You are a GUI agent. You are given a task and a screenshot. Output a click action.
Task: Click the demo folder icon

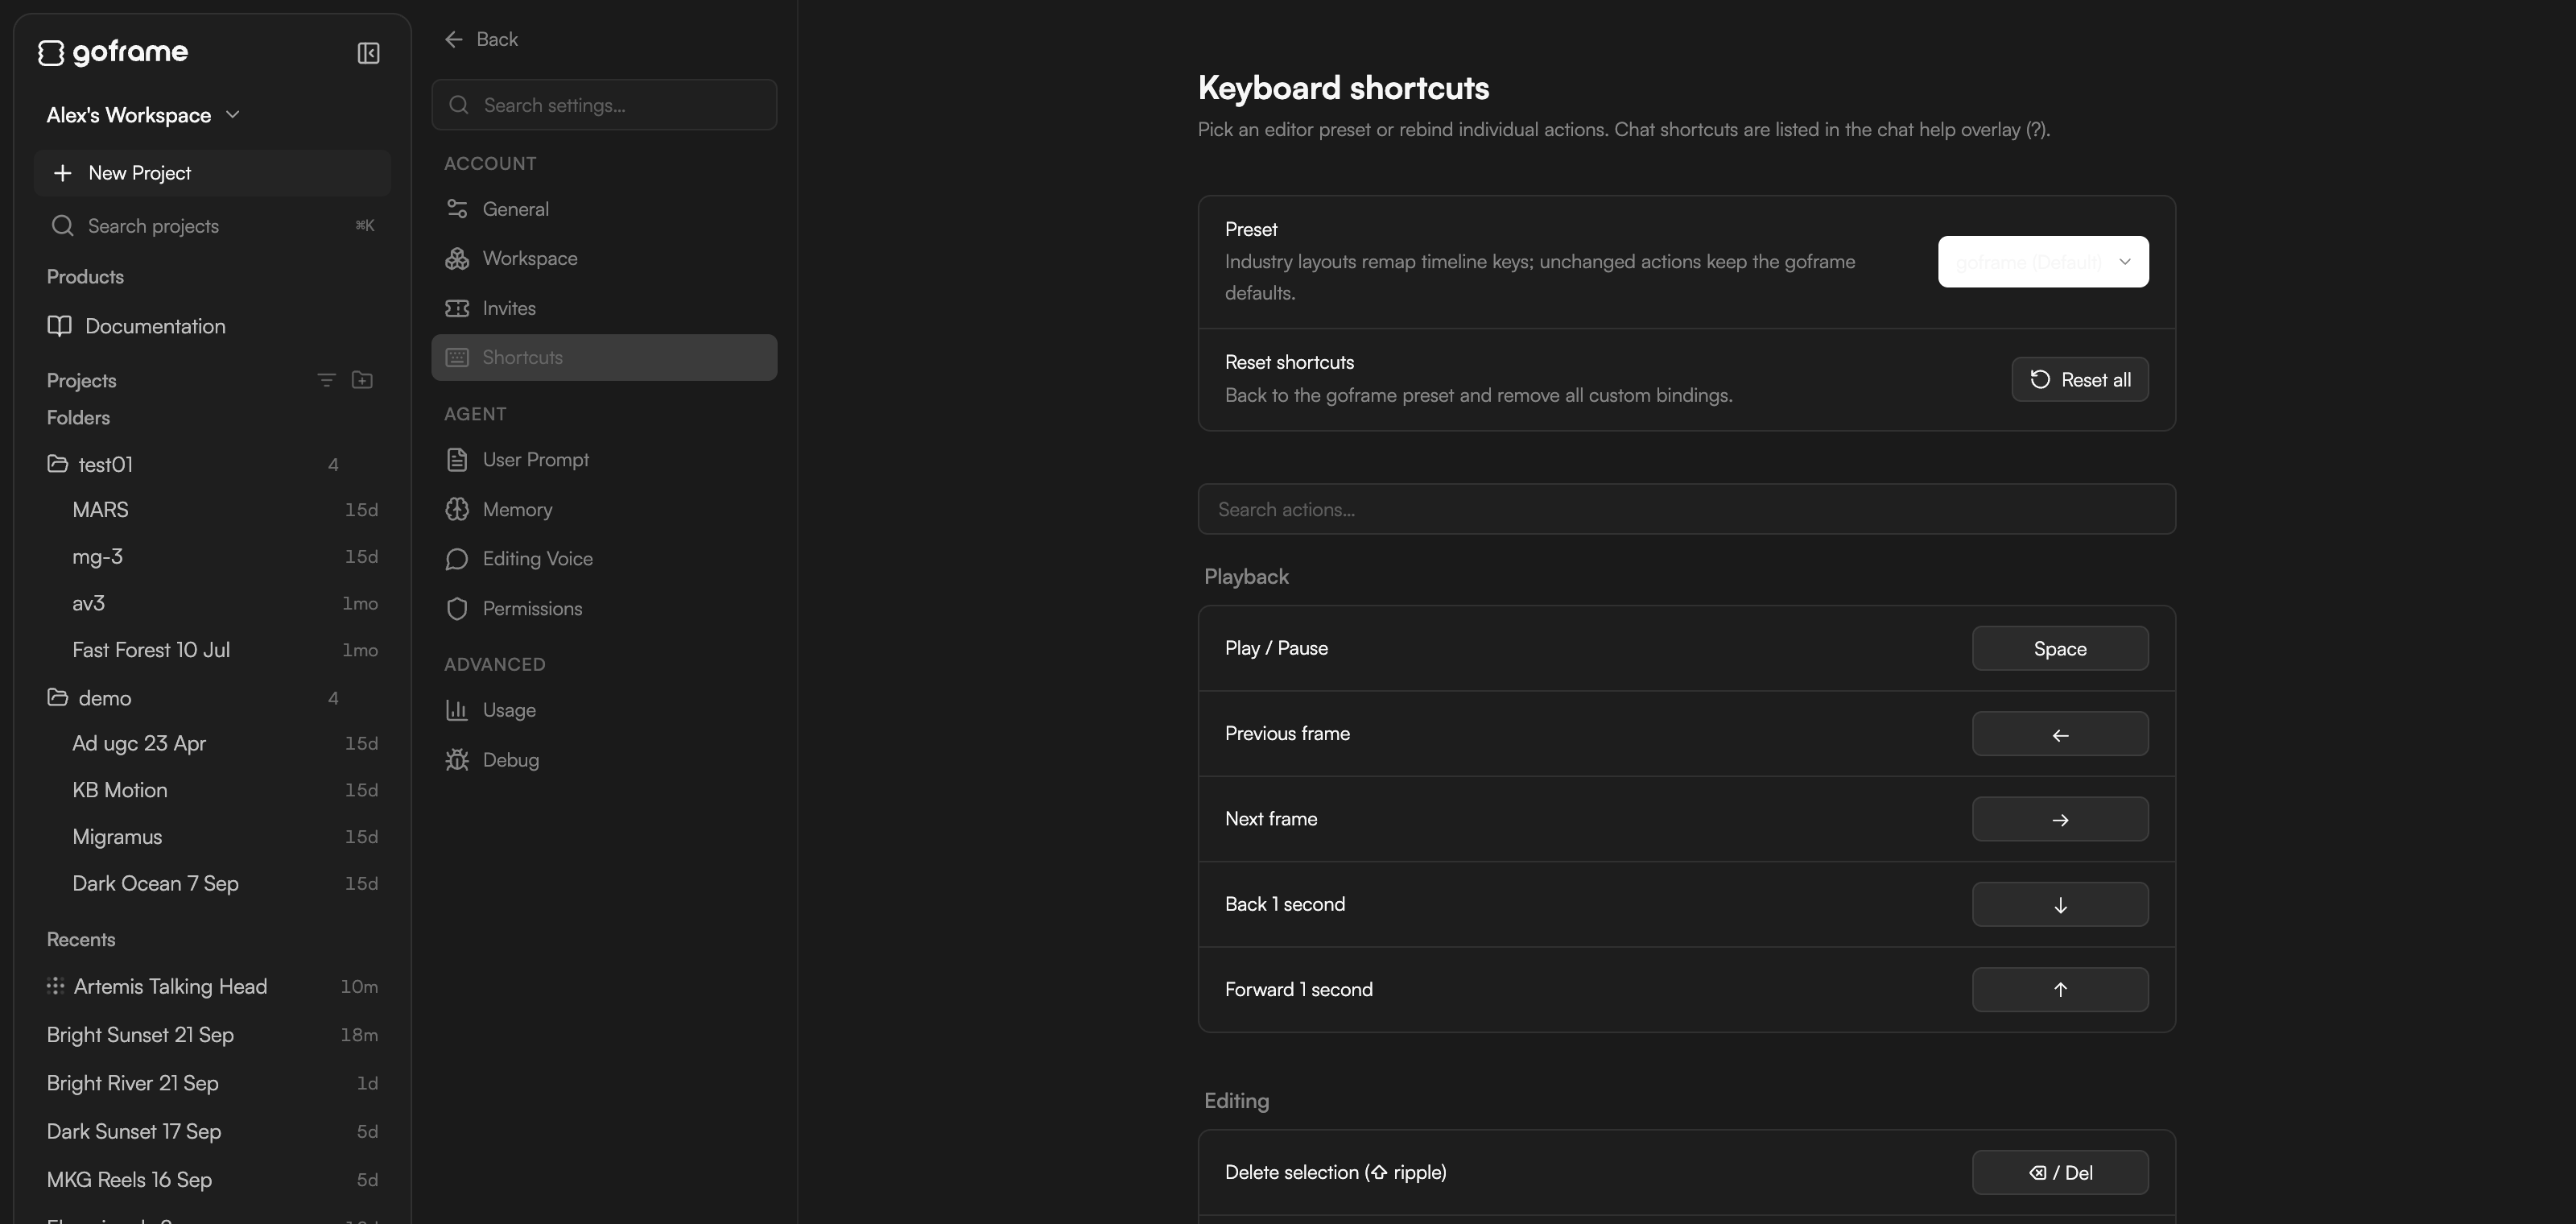click(58, 698)
